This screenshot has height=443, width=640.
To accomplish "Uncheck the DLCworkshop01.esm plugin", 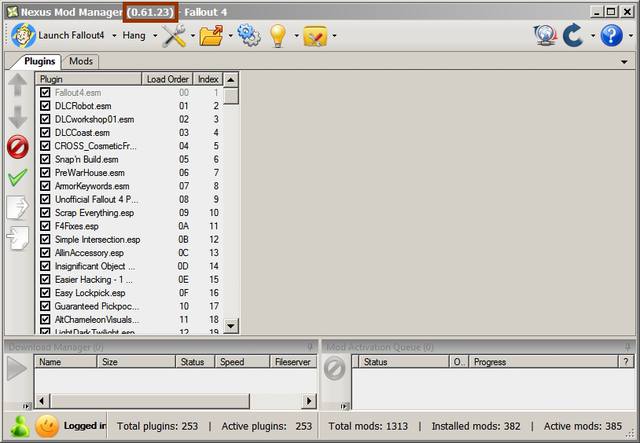I will [45, 119].
